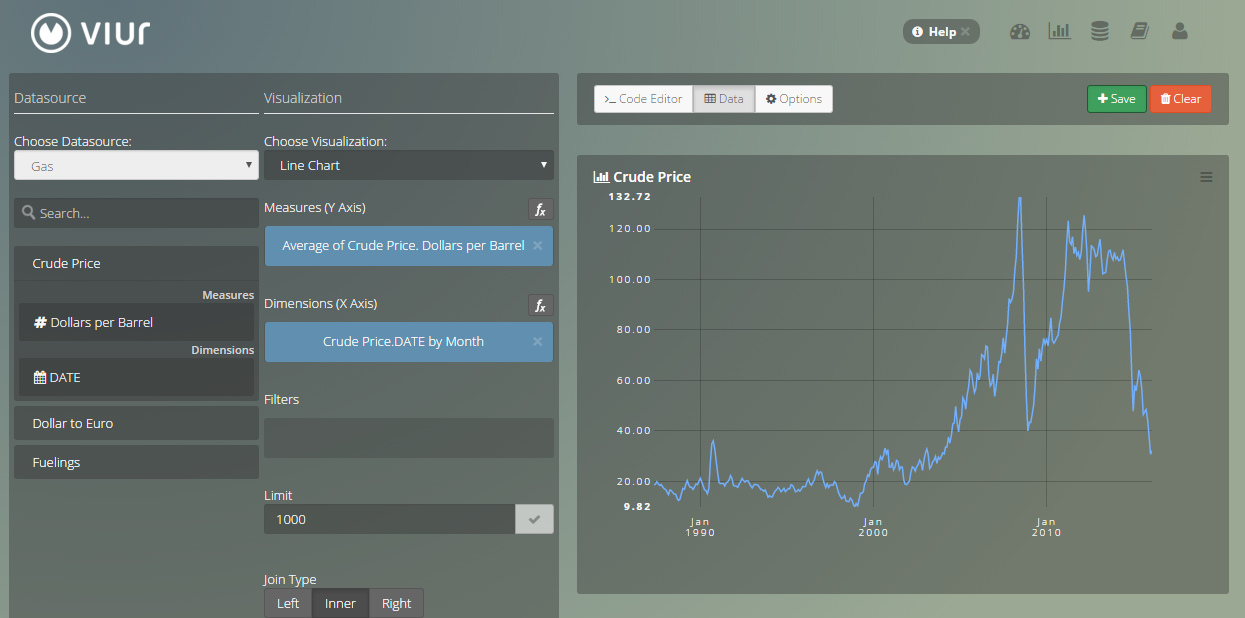Click the VIUR logo
The height and width of the screenshot is (618, 1245).
tap(89, 31)
